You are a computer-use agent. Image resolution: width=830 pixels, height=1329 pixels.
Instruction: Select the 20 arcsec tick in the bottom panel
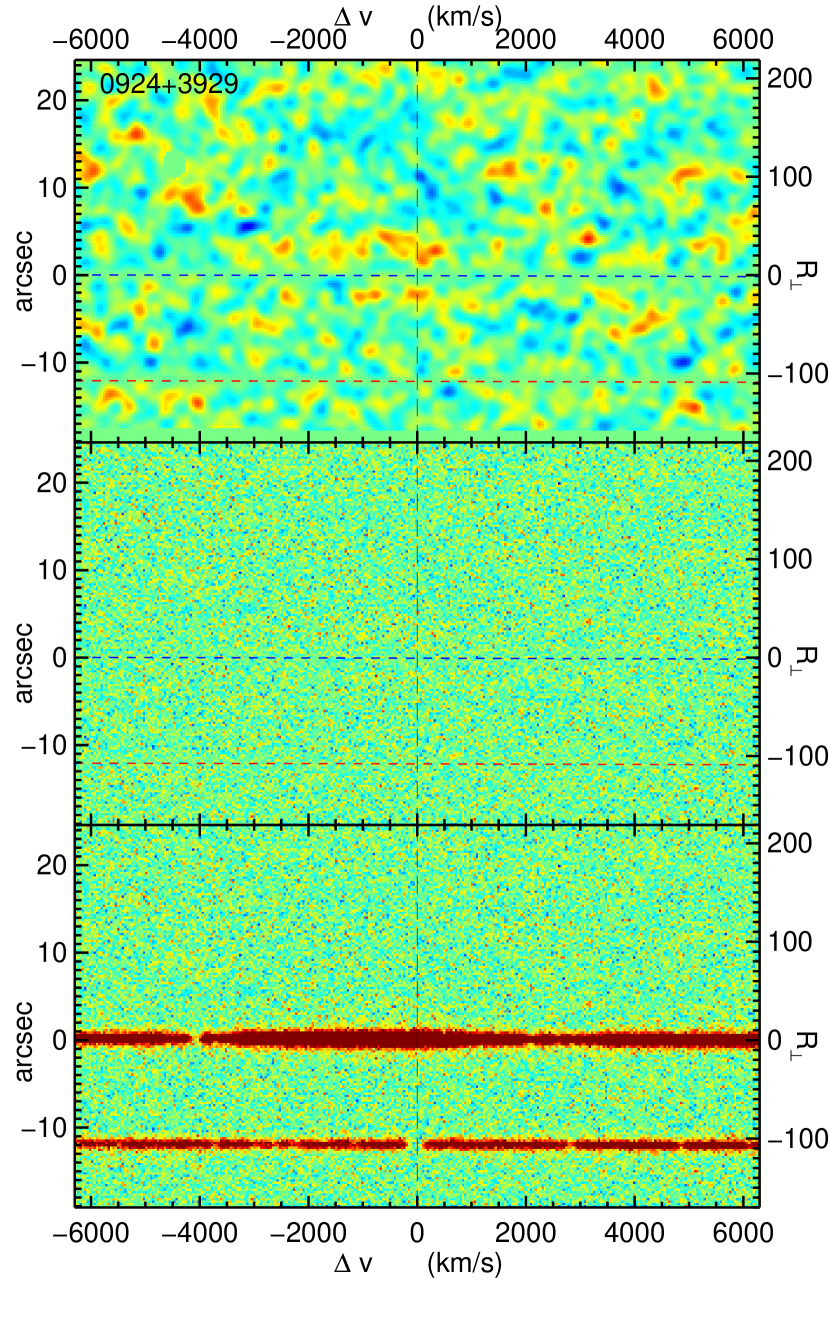point(53,866)
